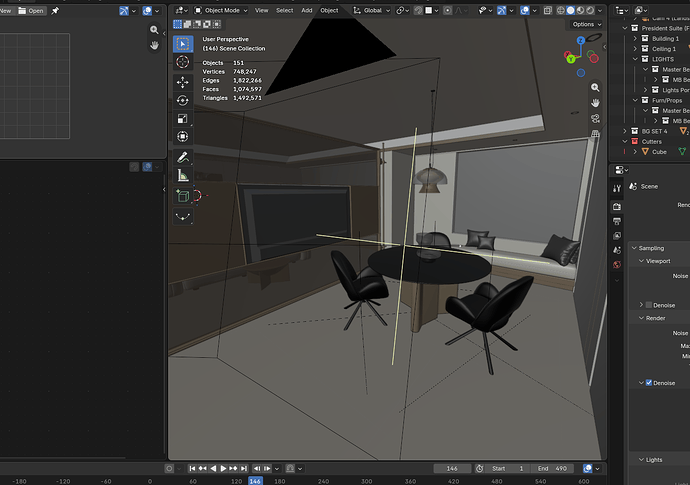Enable the Viewport Denoise checkbox
The image size is (690, 485).
point(649,305)
